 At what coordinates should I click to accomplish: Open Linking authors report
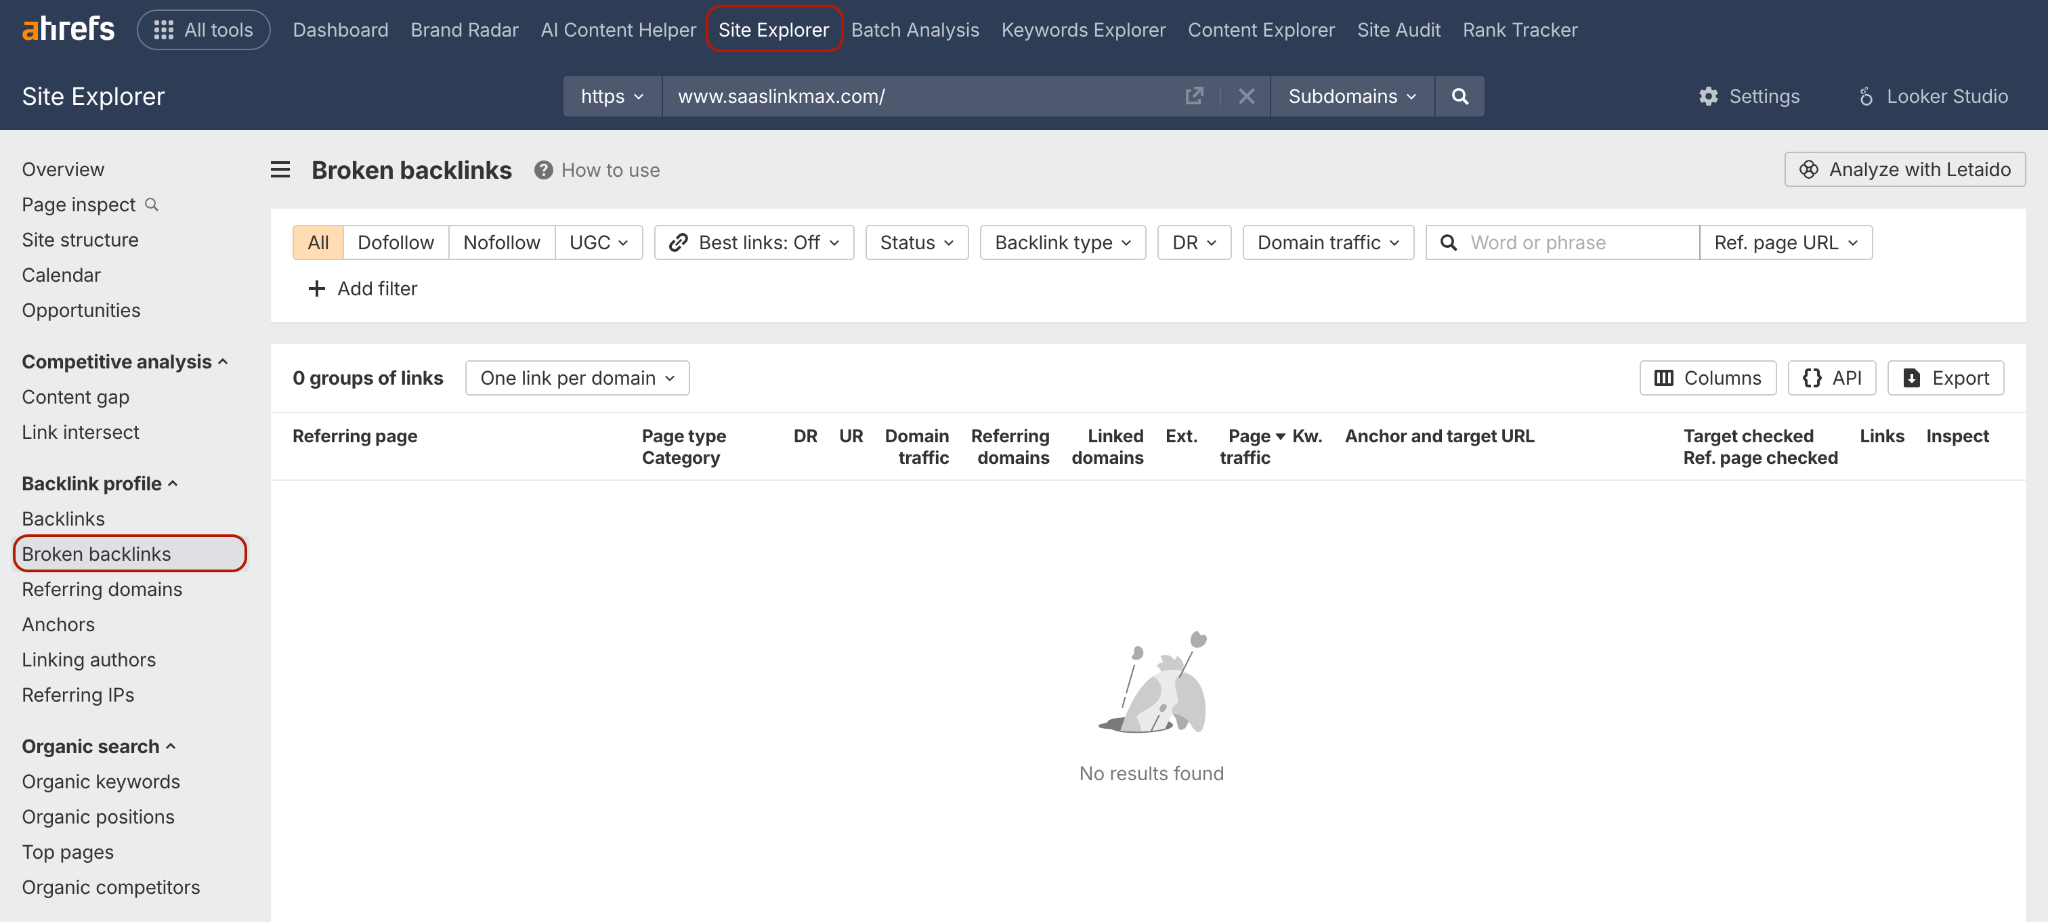pos(89,660)
